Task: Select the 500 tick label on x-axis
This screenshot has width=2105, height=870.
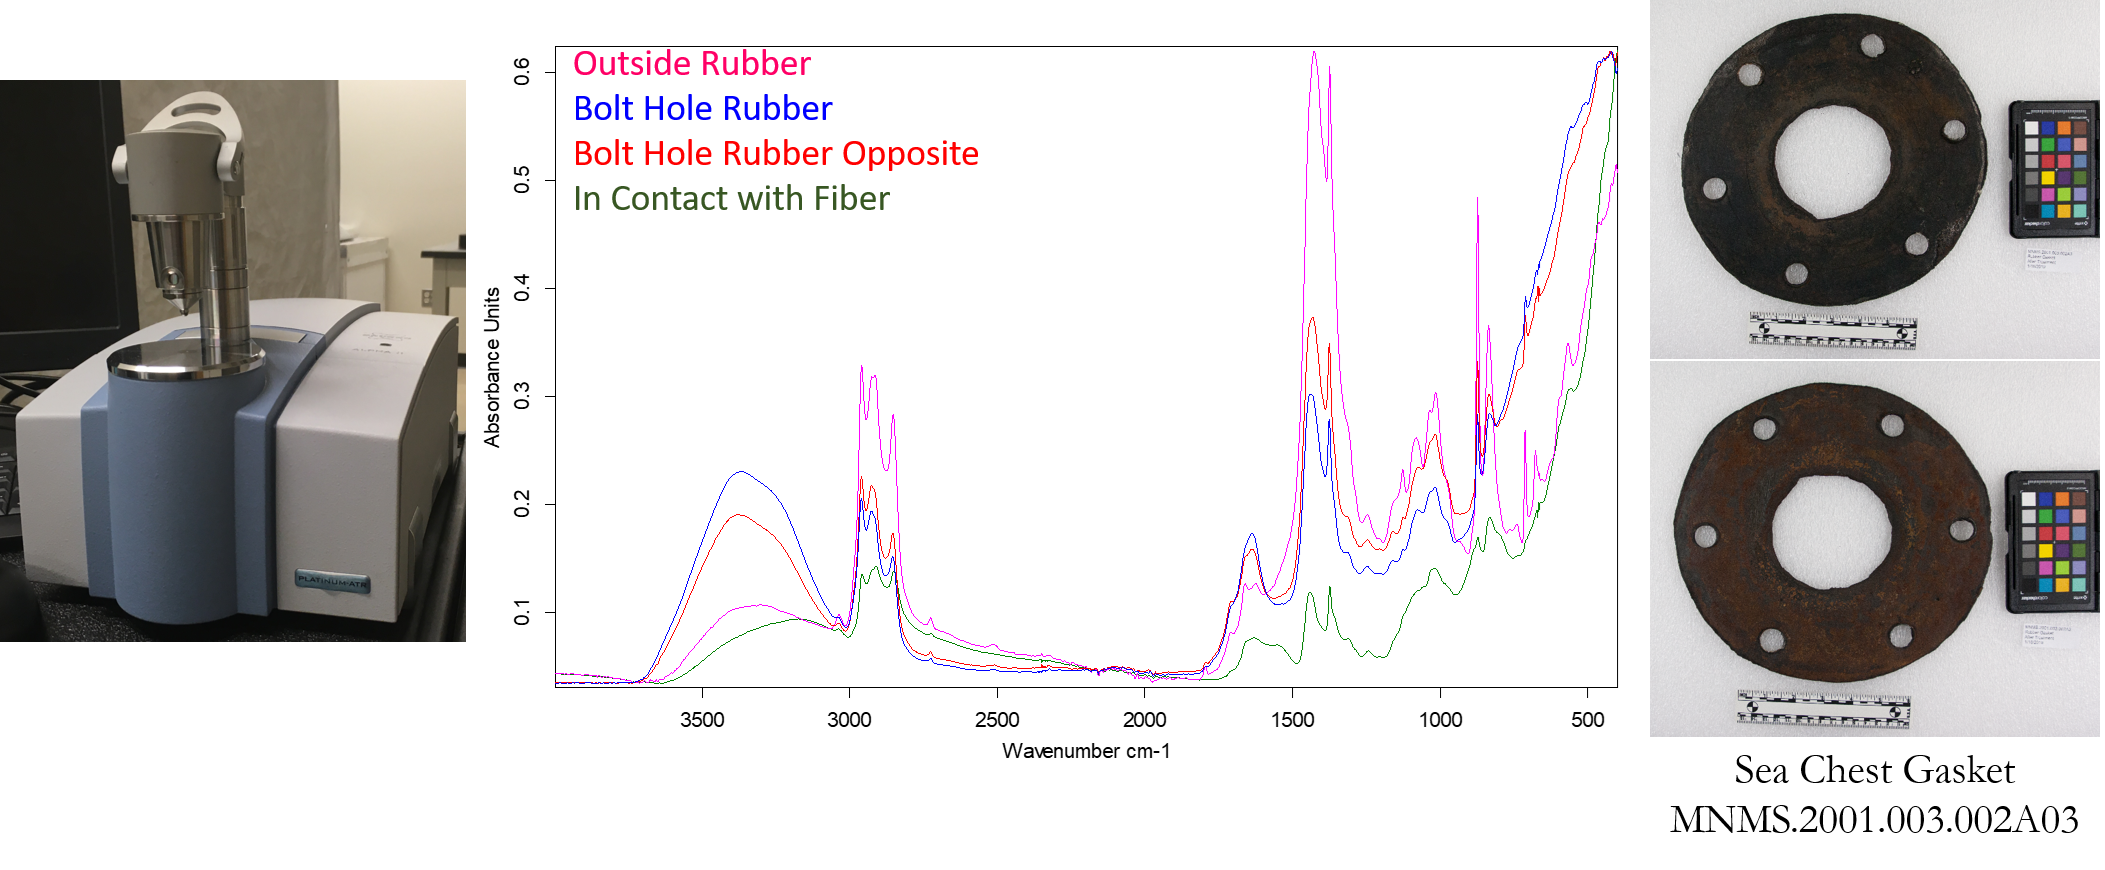Action: [x=1587, y=720]
